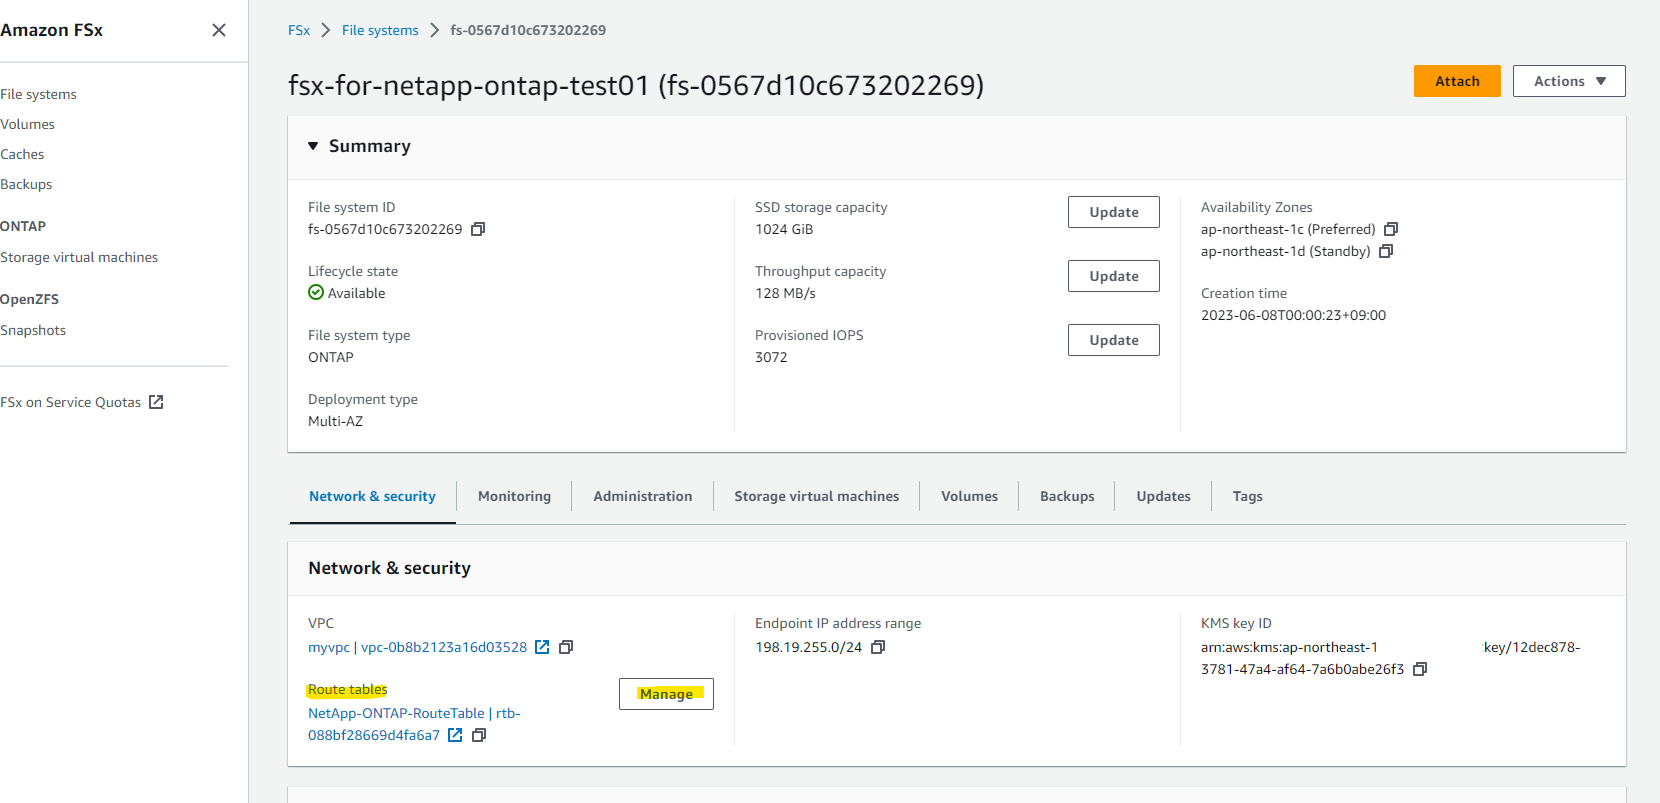The height and width of the screenshot is (803, 1660).
Task: Copy the route table ID
Action: coord(479,735)
